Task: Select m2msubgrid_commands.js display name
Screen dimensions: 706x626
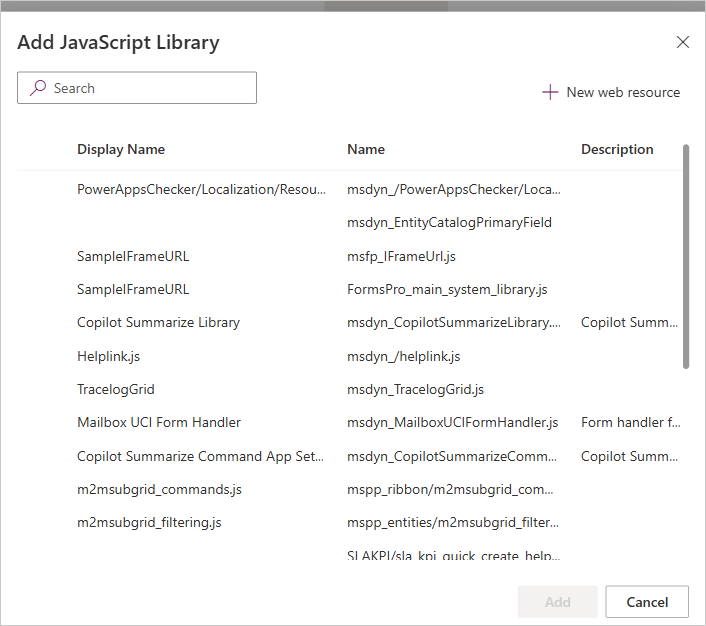Action: point(159,490)
